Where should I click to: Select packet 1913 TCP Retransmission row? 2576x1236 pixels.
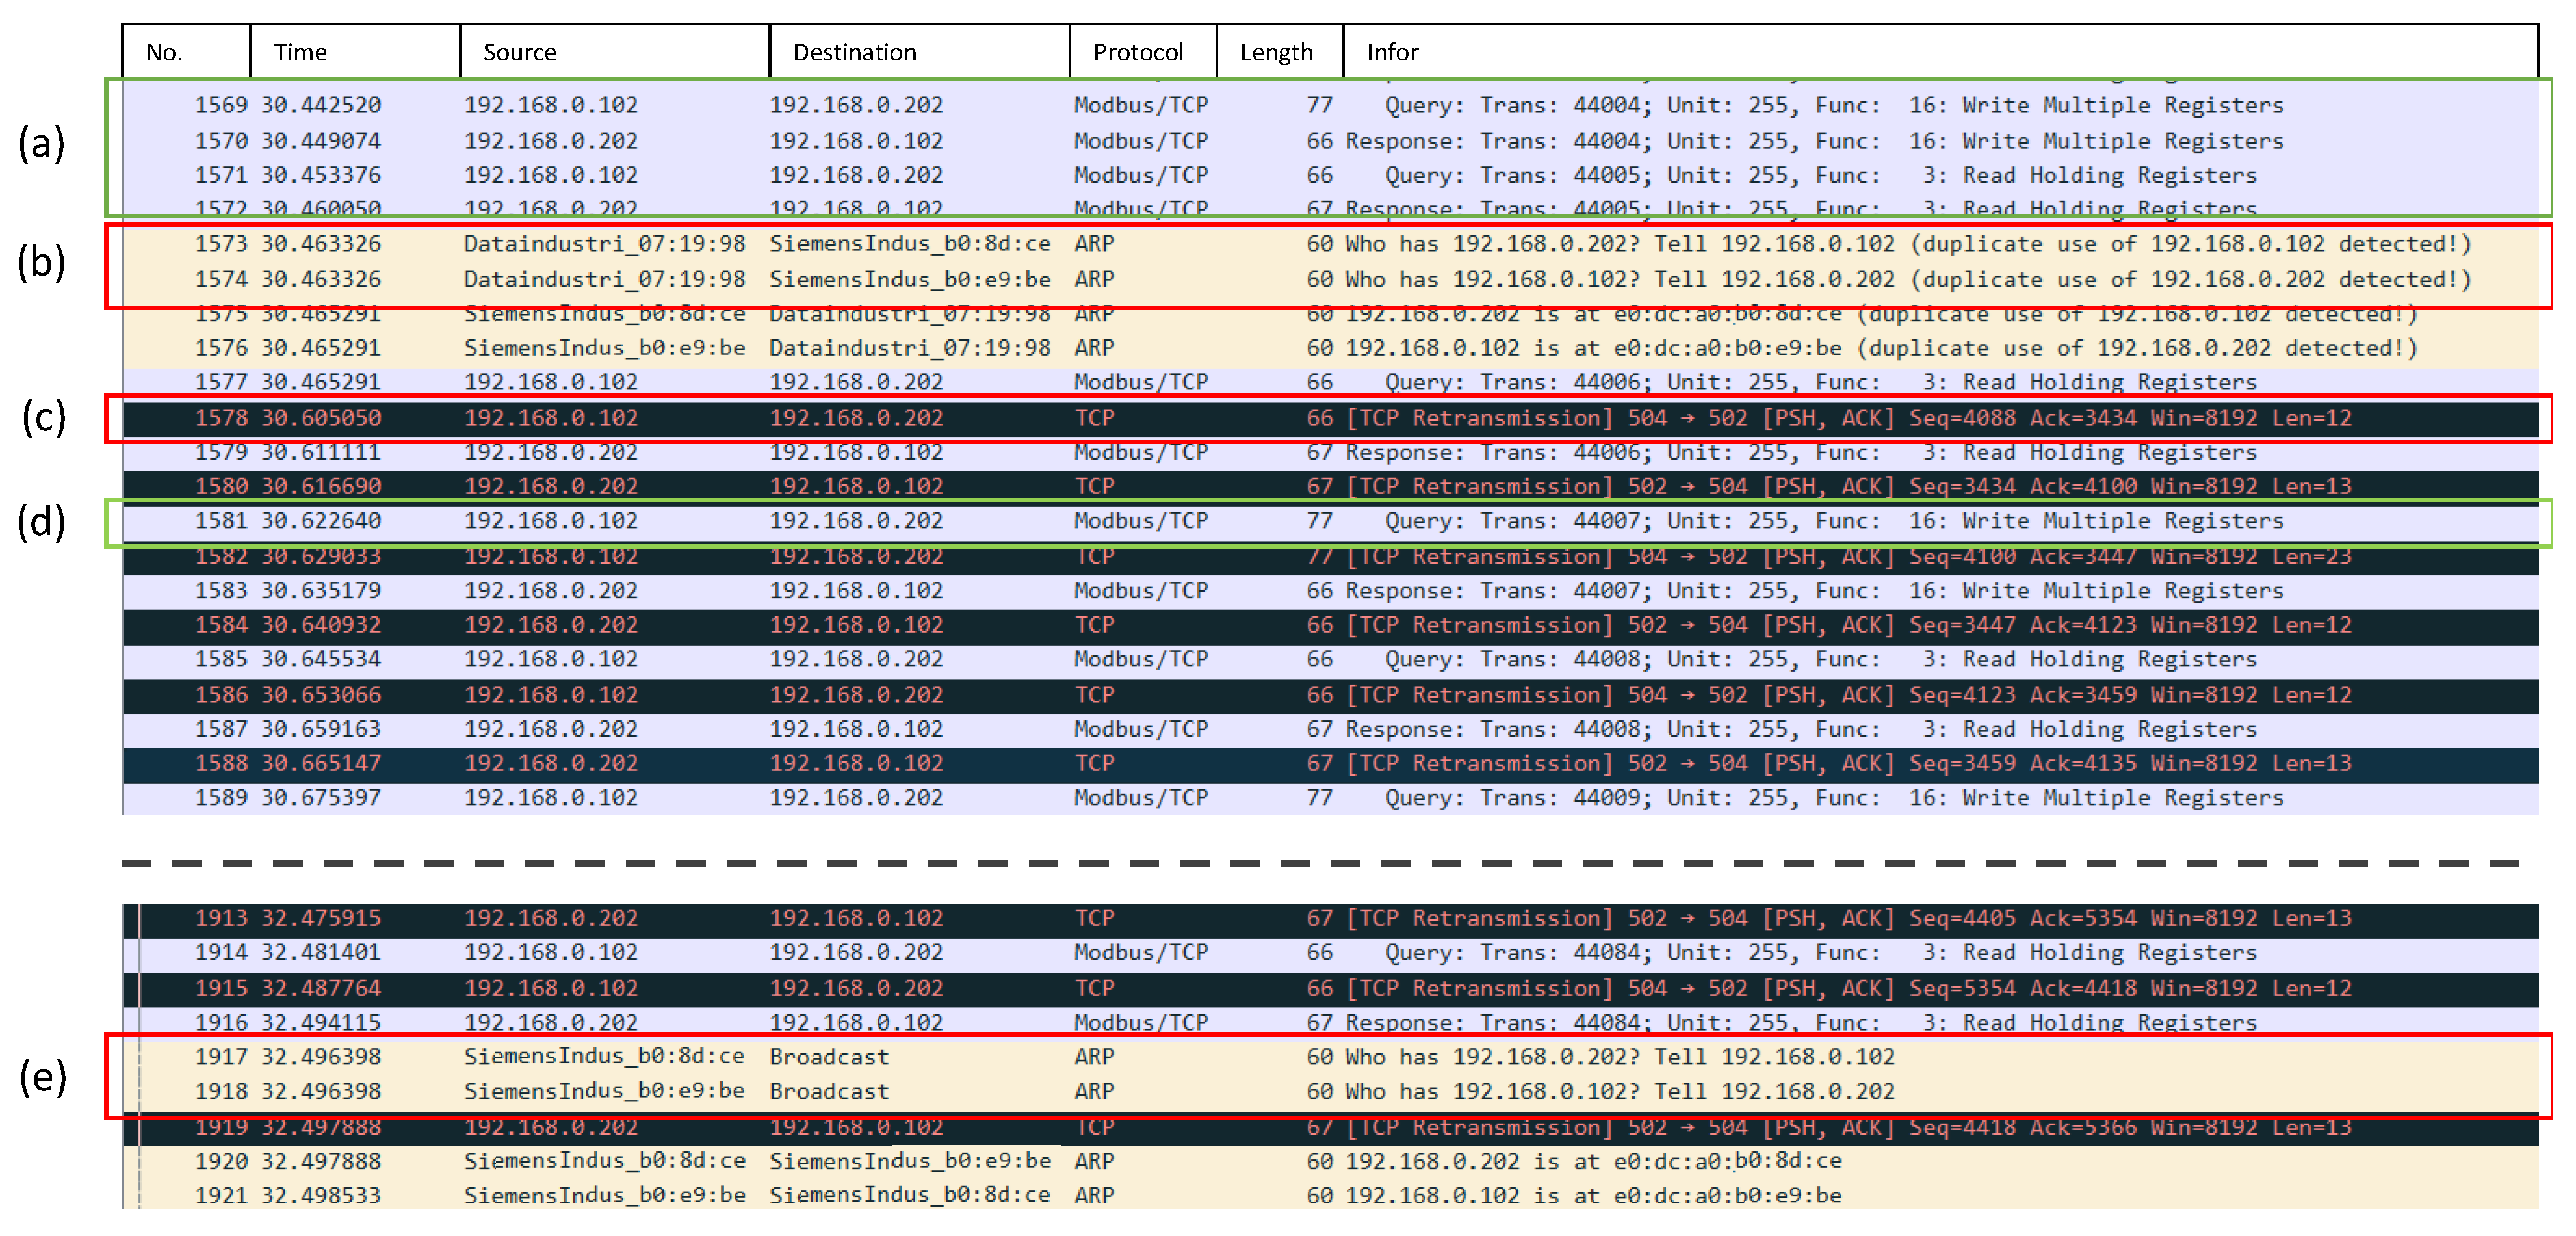click(x=1300, y=918)
